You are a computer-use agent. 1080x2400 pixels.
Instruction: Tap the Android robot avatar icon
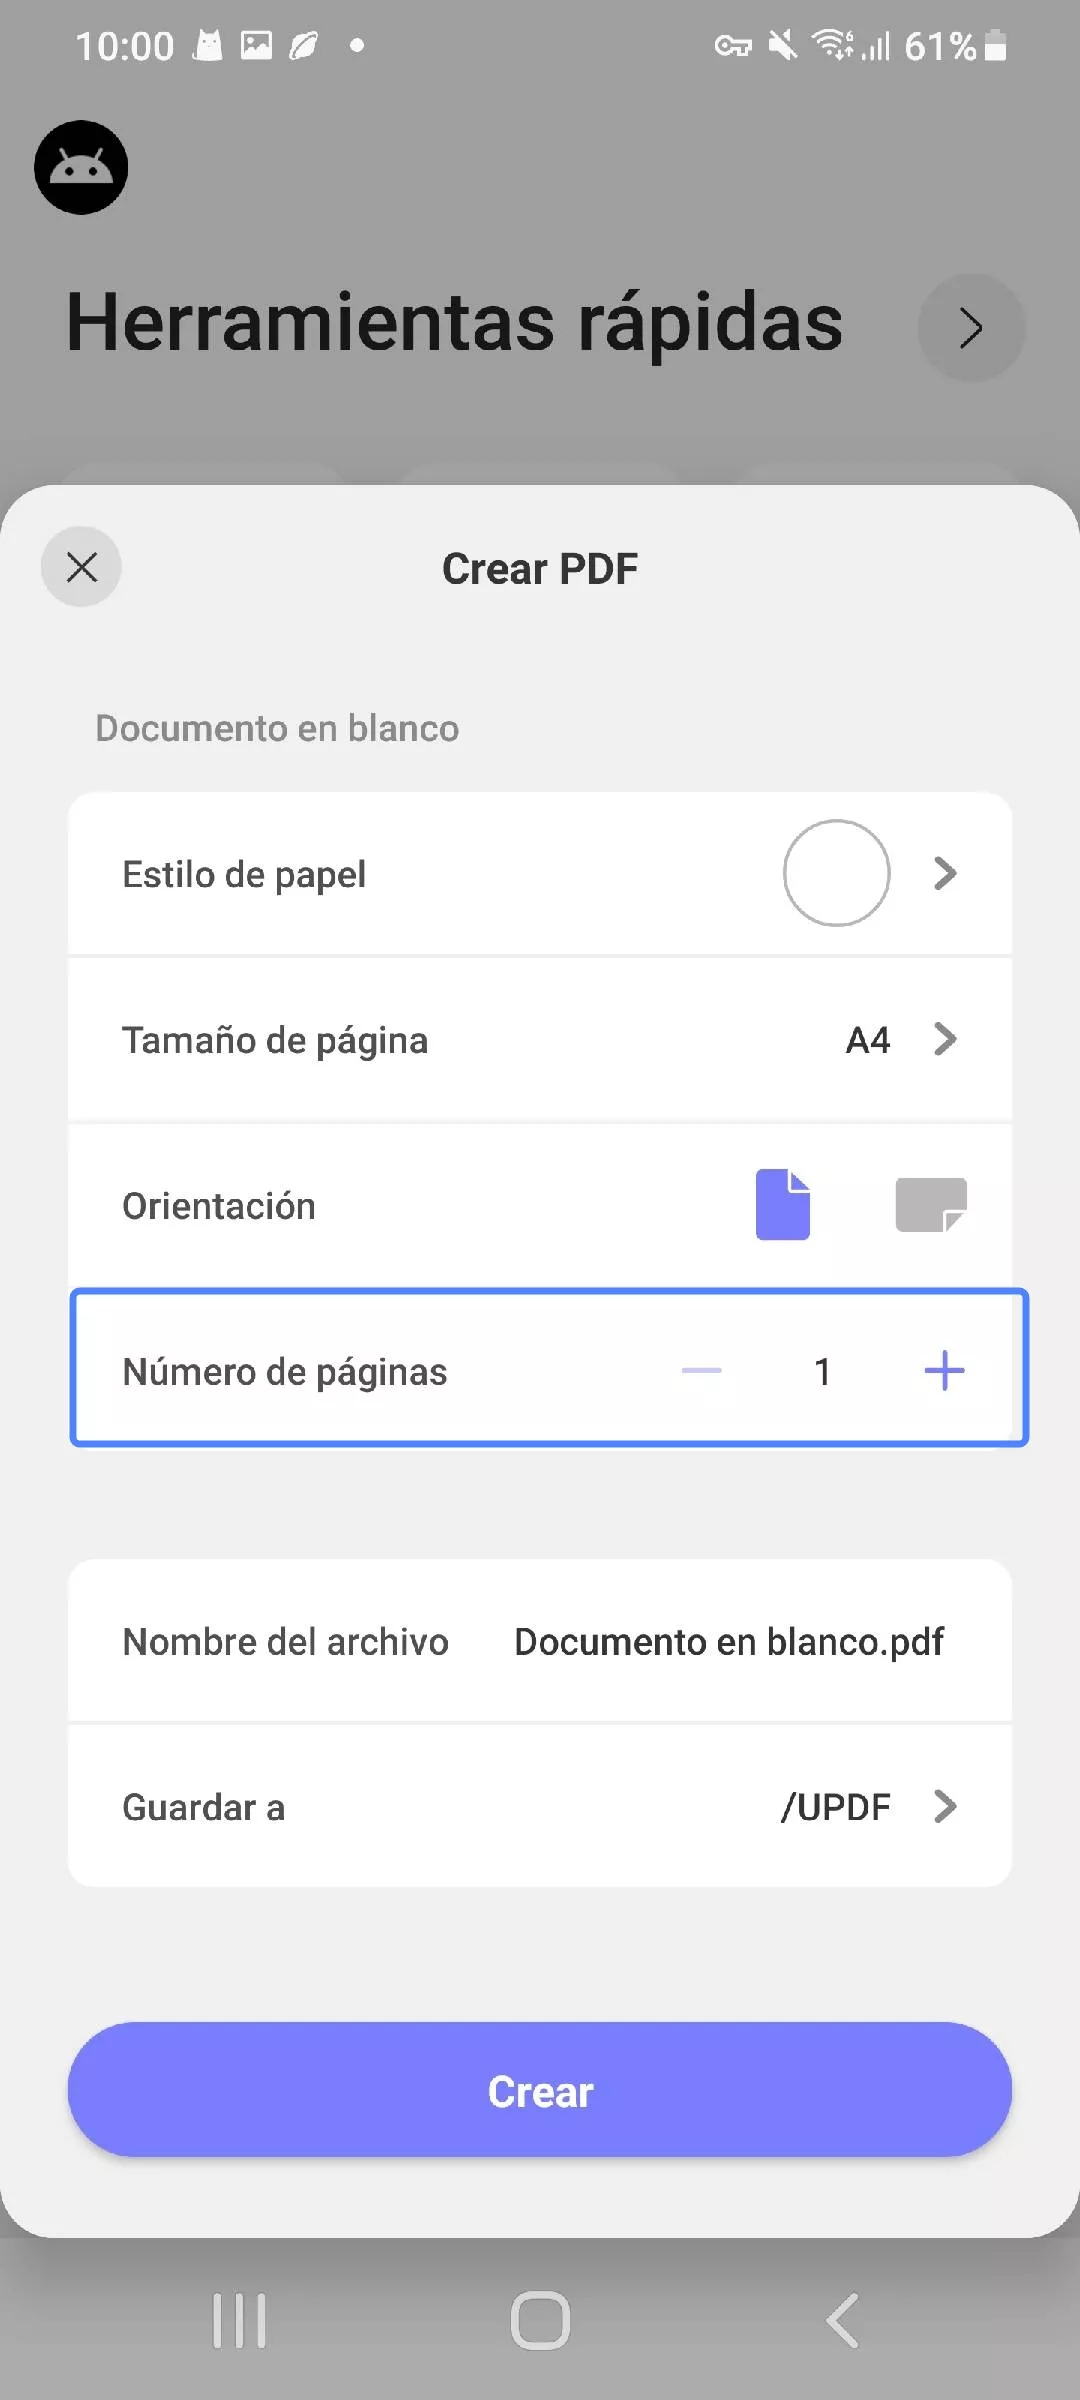point(81,167)
